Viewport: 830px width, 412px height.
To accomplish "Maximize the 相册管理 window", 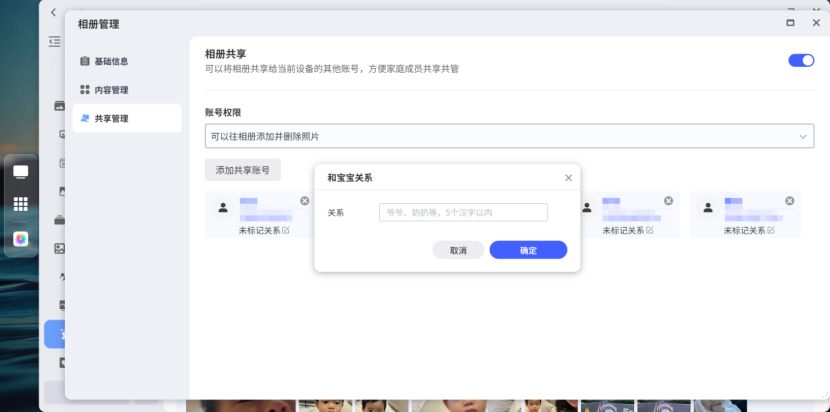I will click(x=790, y=23).
